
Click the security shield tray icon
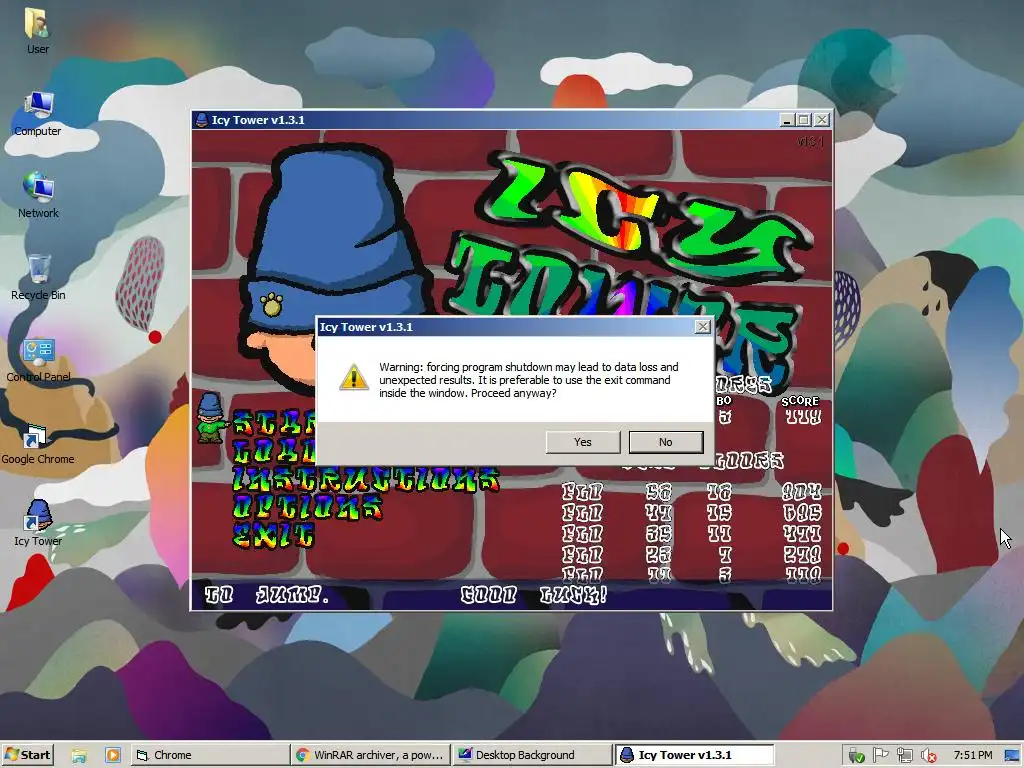[857, 756]
